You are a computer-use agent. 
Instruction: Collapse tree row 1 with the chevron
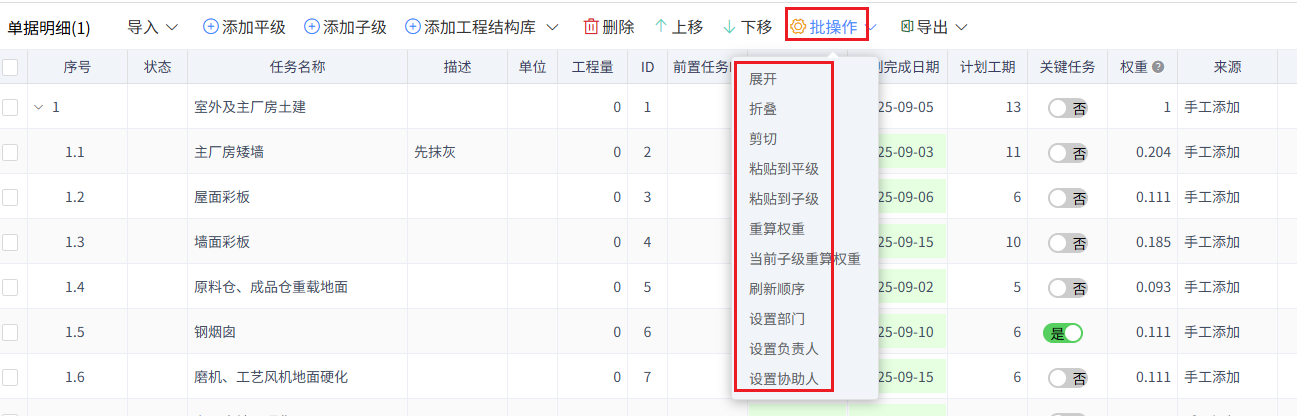(39, 107)
